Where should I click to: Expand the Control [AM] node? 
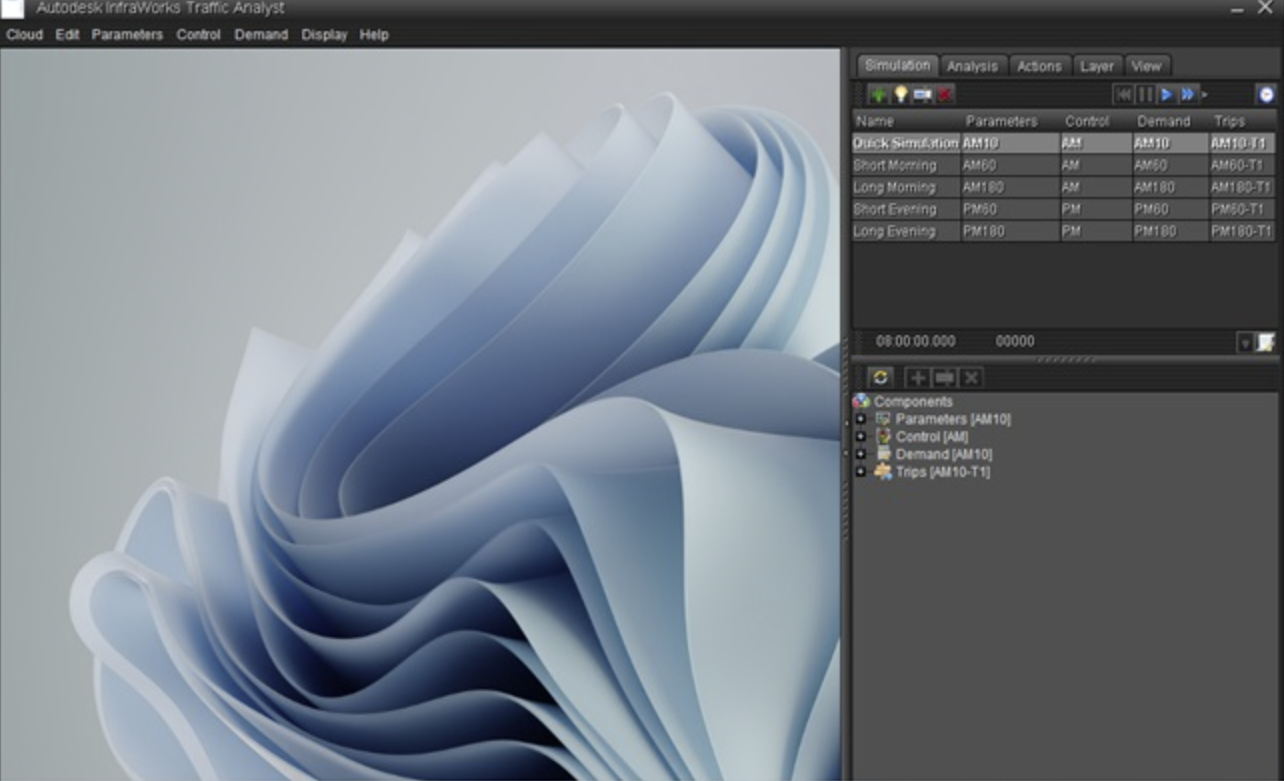[861, 437]
